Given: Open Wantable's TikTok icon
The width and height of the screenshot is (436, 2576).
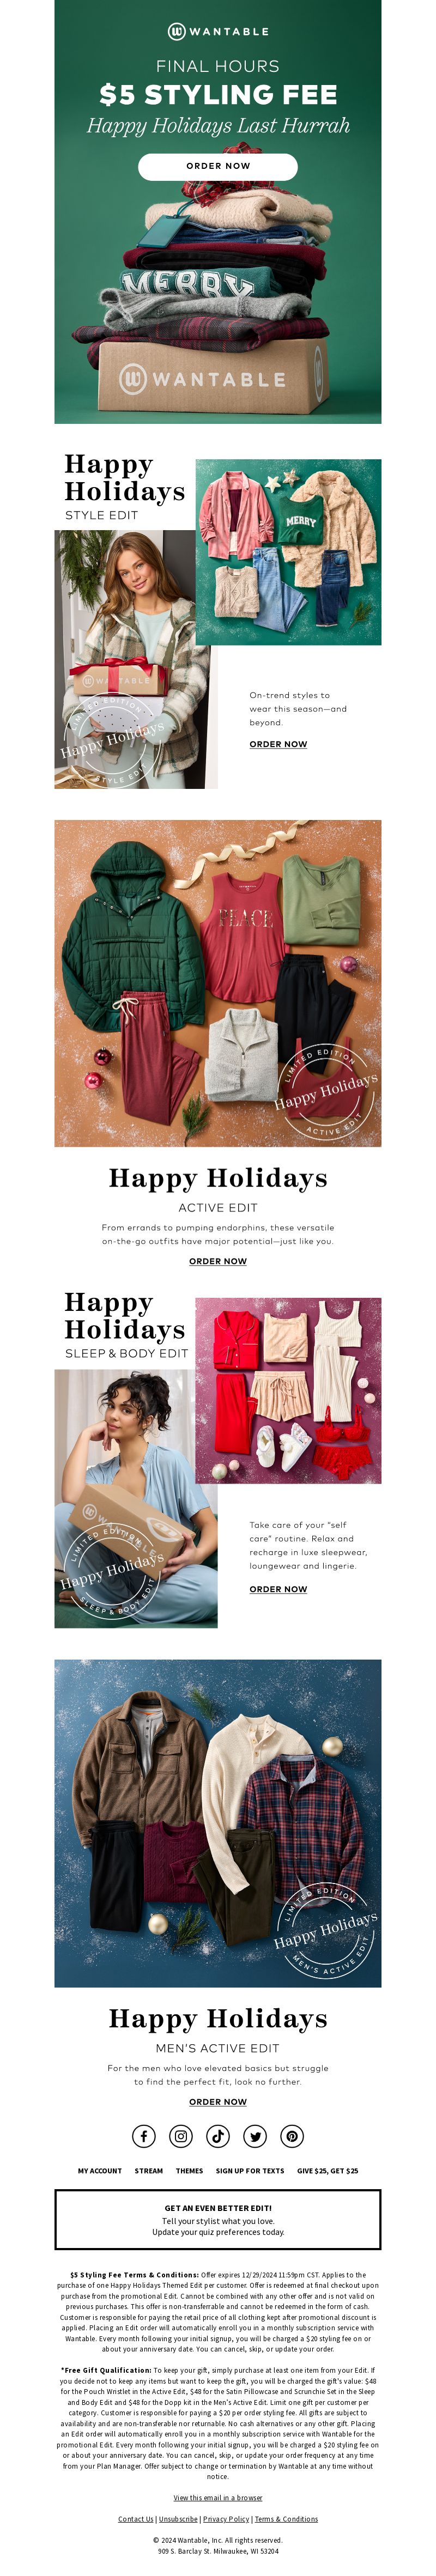Looking at the screenshot, I should (x=218, y=2136).
